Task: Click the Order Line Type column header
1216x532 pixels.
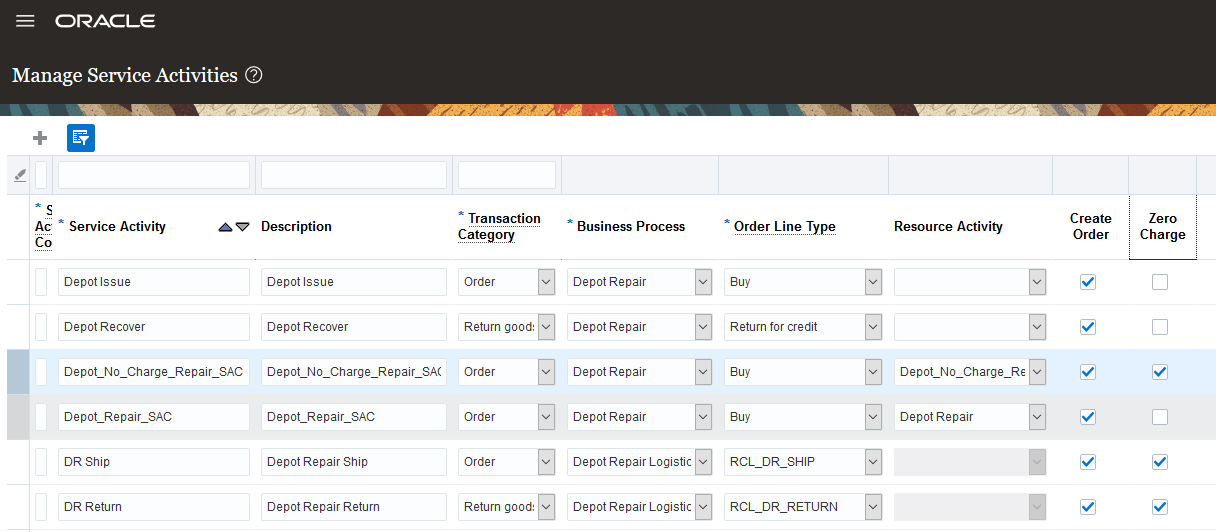Action: pyautogui.click(x=784, y=227)
